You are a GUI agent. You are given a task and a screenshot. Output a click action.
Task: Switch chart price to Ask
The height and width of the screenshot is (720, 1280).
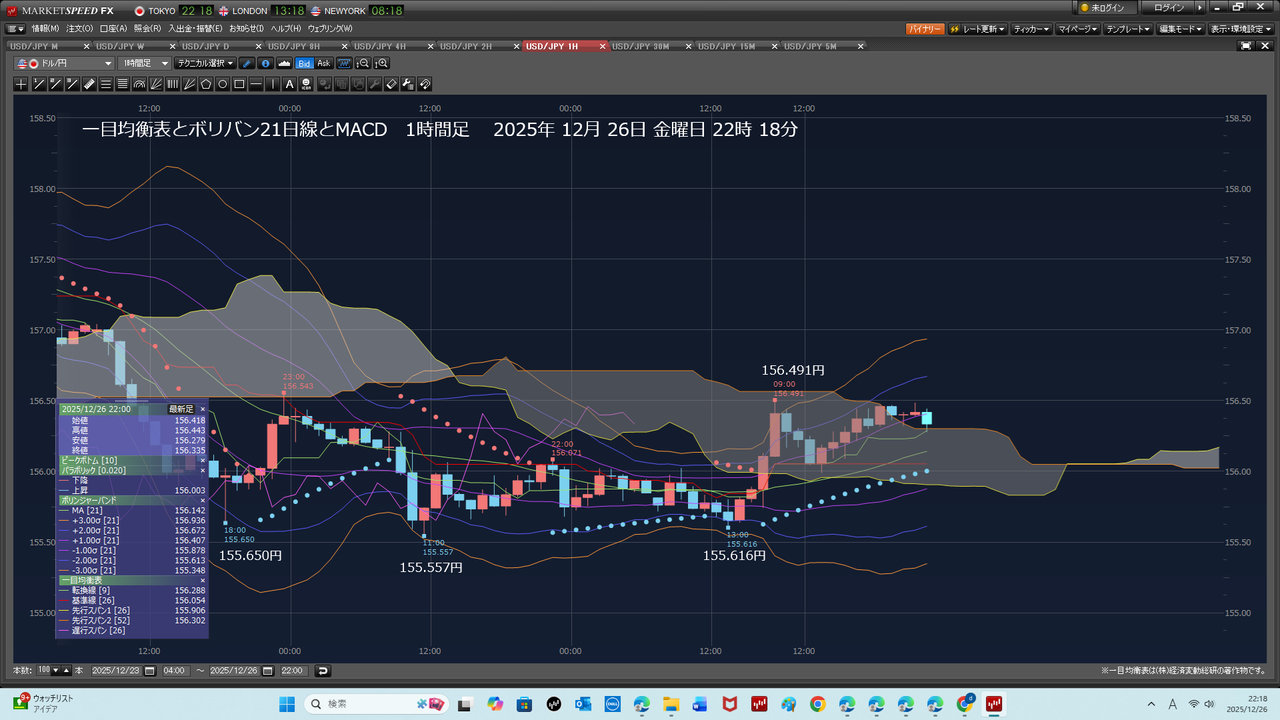323,63
